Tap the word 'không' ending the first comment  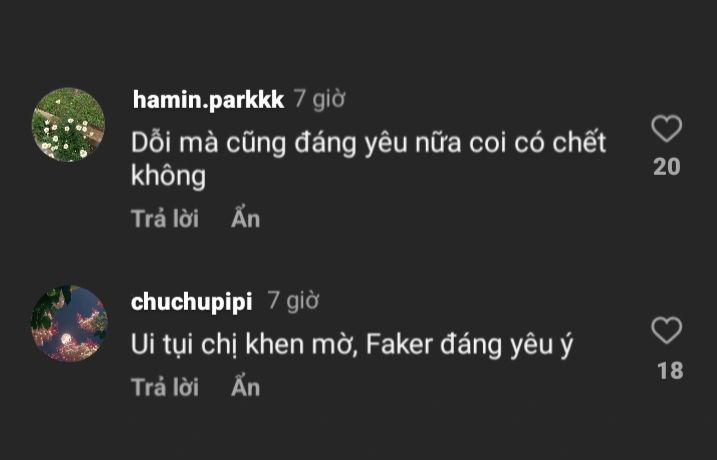pos(168,176)
